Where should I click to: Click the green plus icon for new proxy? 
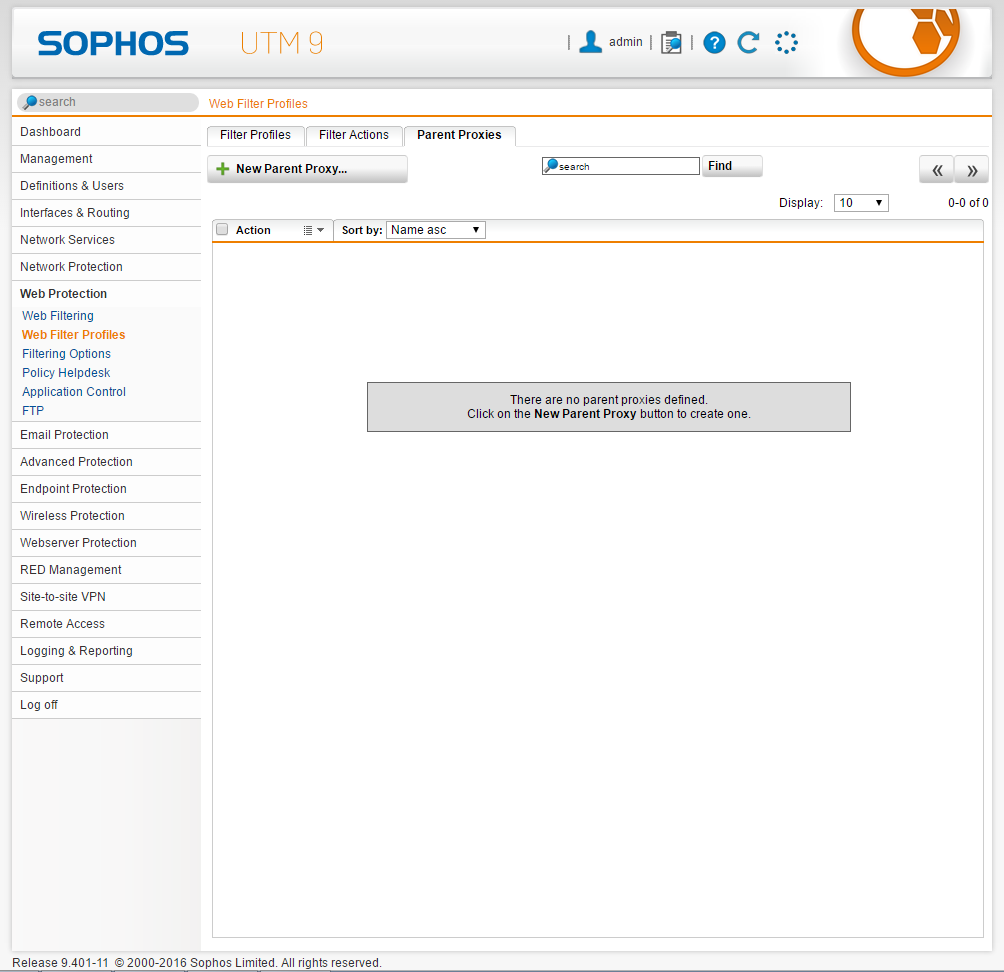[x=223, y=169]
